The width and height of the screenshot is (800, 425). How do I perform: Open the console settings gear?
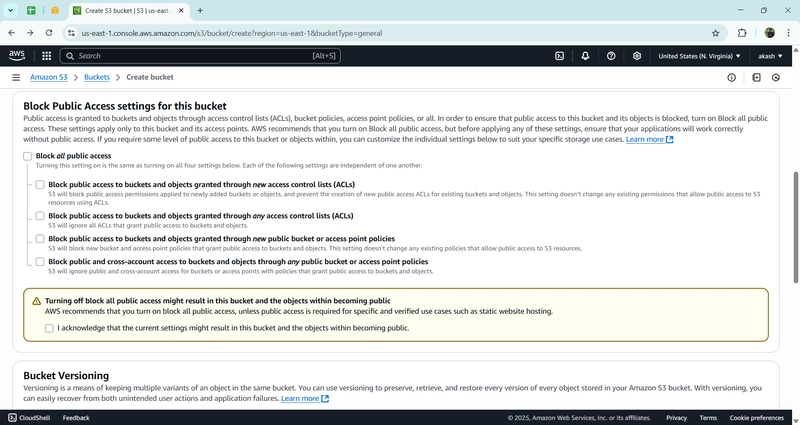637,56
